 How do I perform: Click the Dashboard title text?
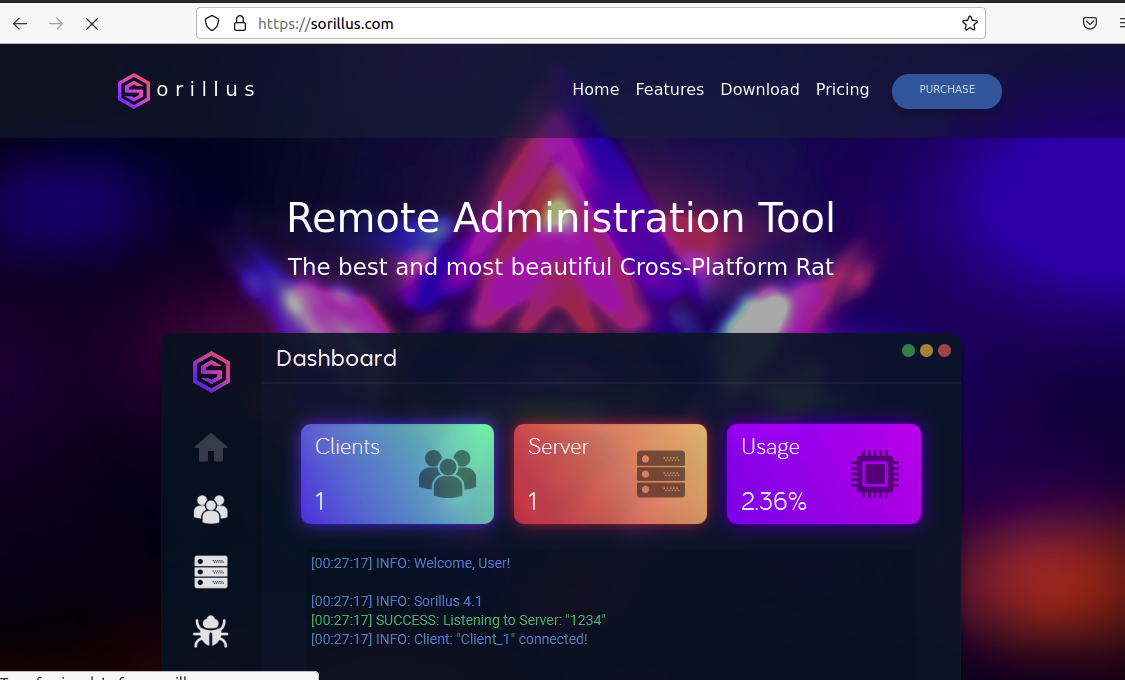[x=336, y=358]
